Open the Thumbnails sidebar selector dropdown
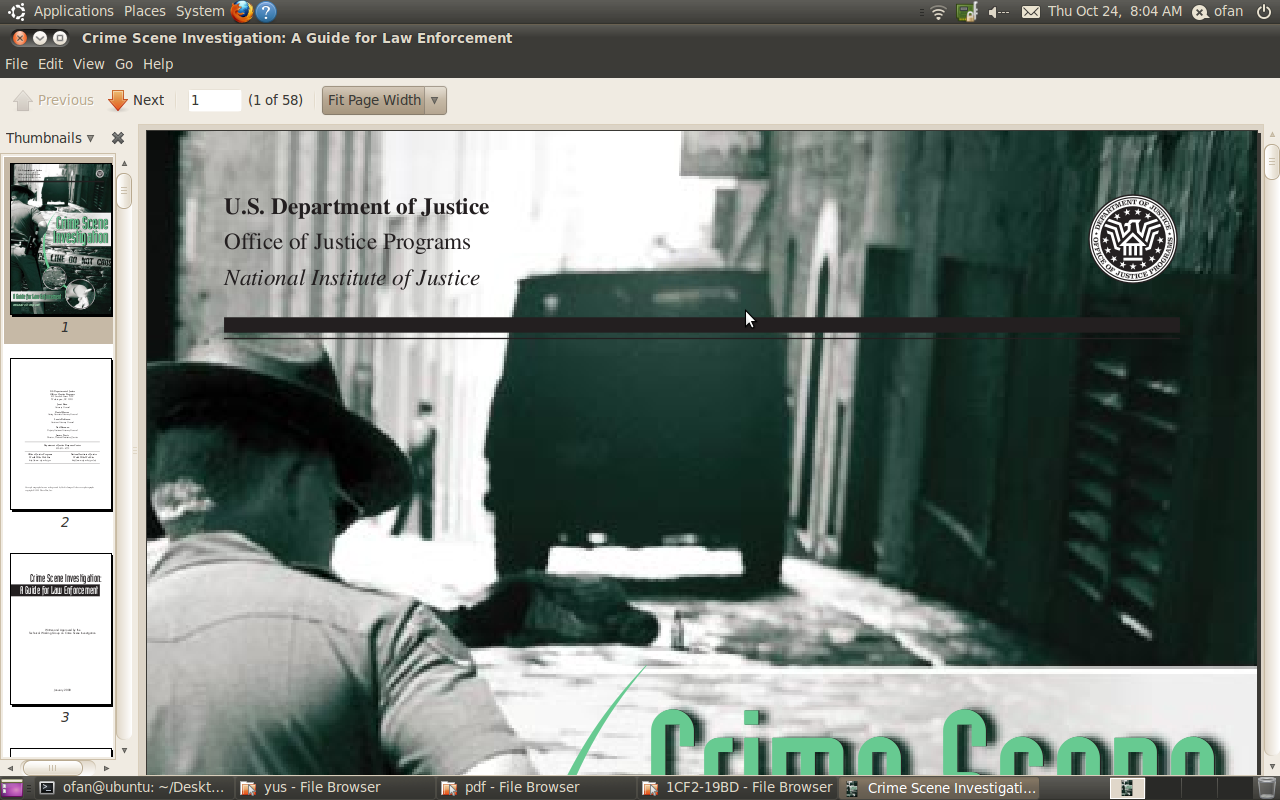 pyautogui.click(x=50, y=138)
